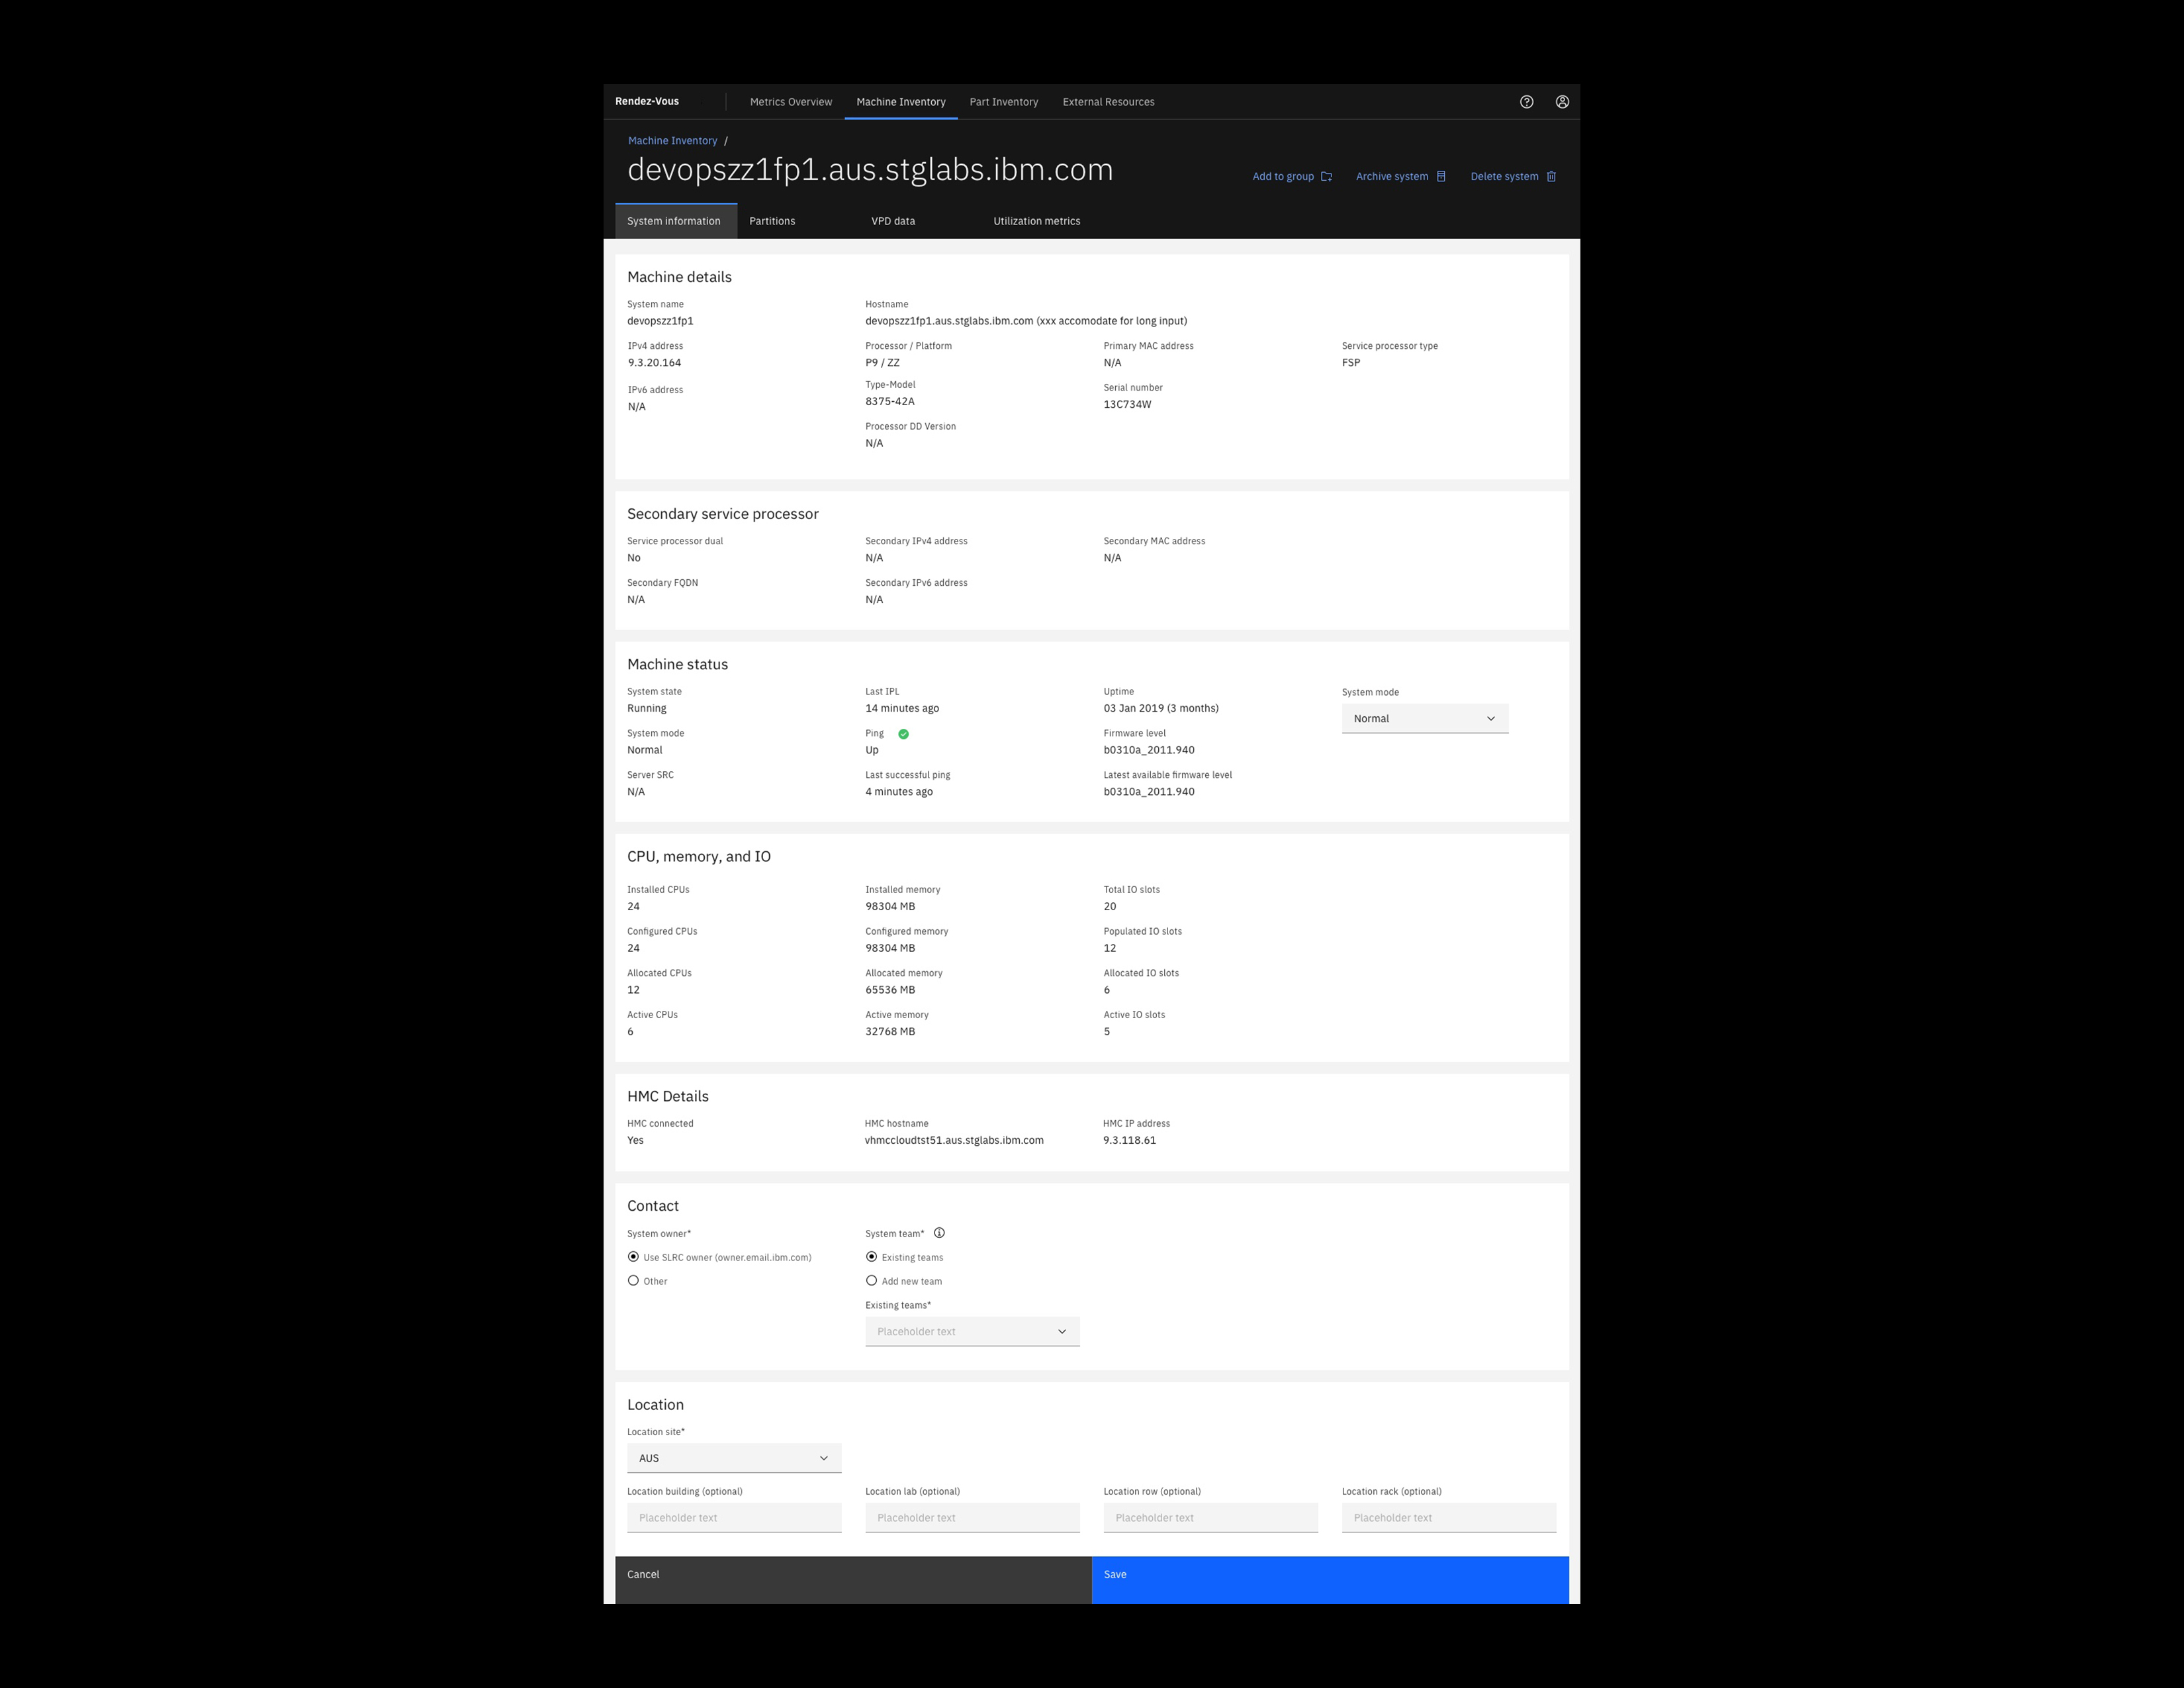Click the blue Save button
2184x1688 pixels.
pos(1330,1580)
